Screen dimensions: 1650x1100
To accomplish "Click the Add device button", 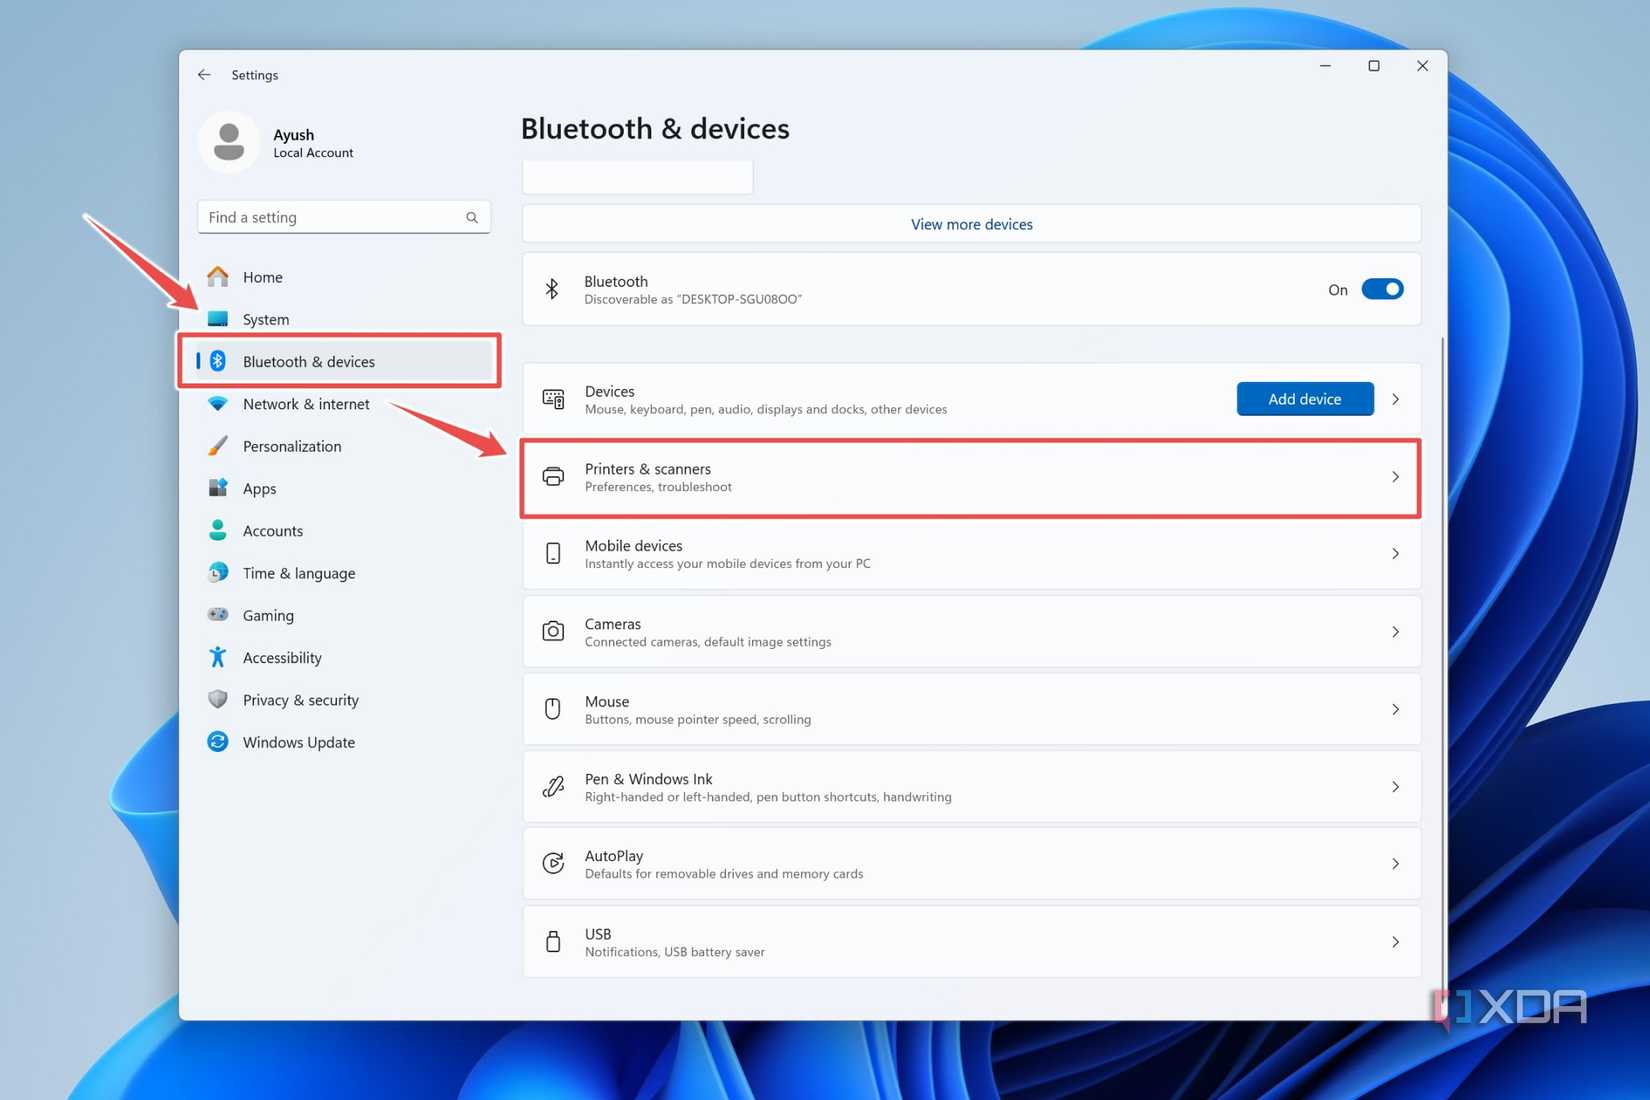I will point(1305,399).
